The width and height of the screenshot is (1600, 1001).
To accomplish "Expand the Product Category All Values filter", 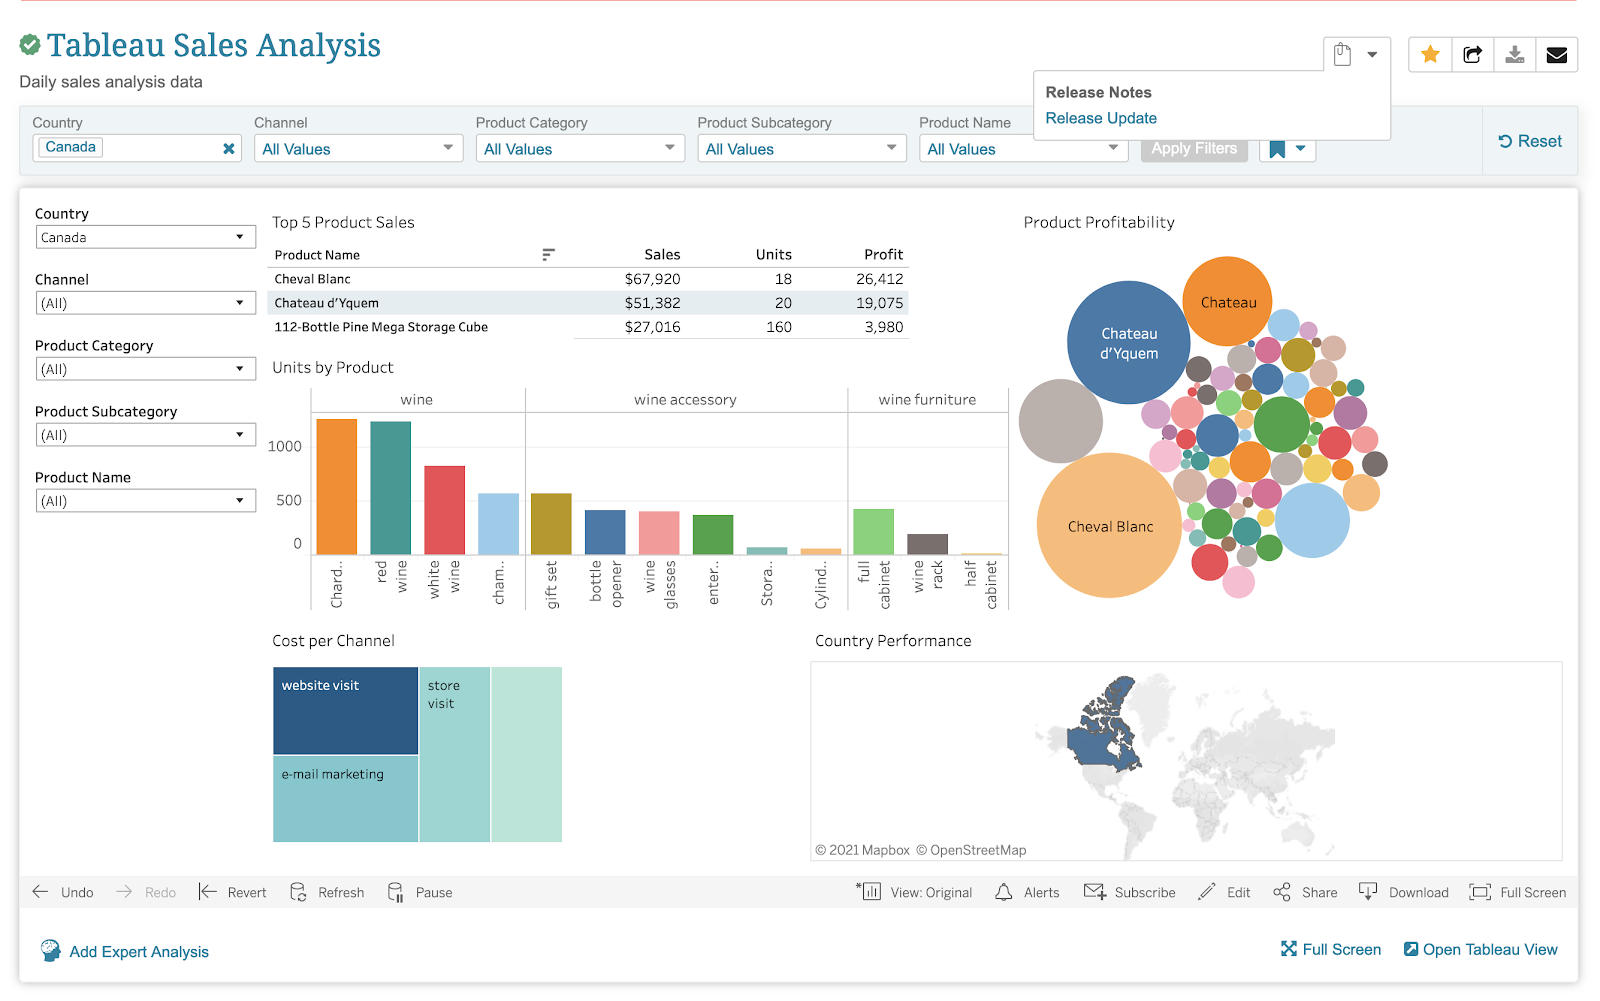I will click(580, 148).
